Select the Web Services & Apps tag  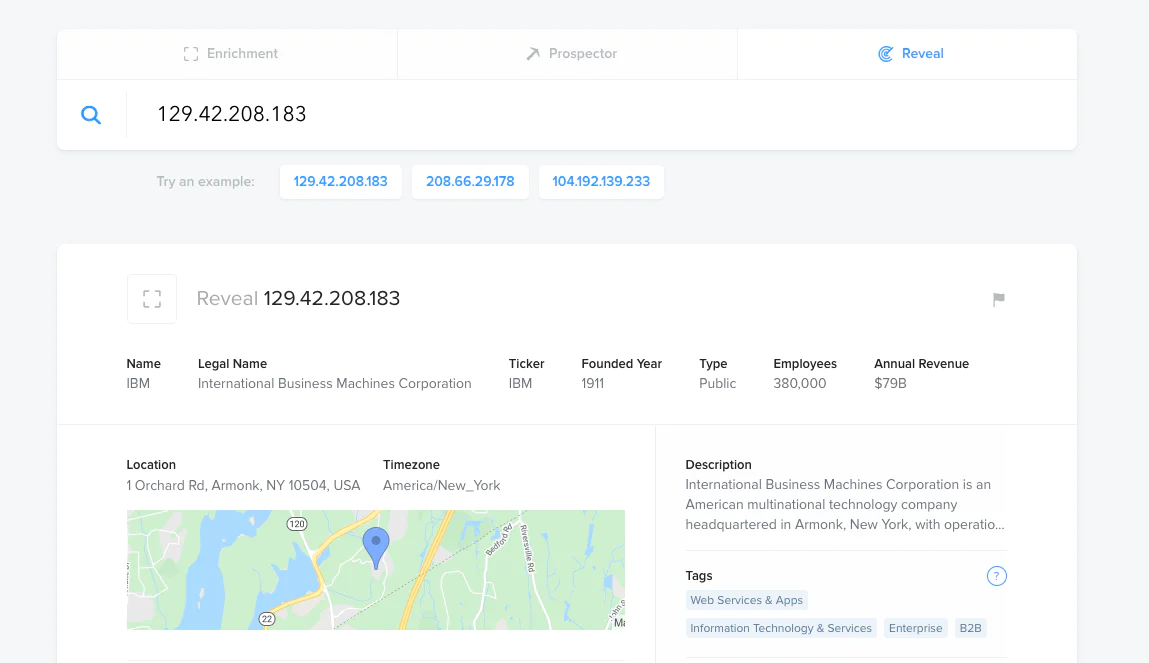point(747,600)
